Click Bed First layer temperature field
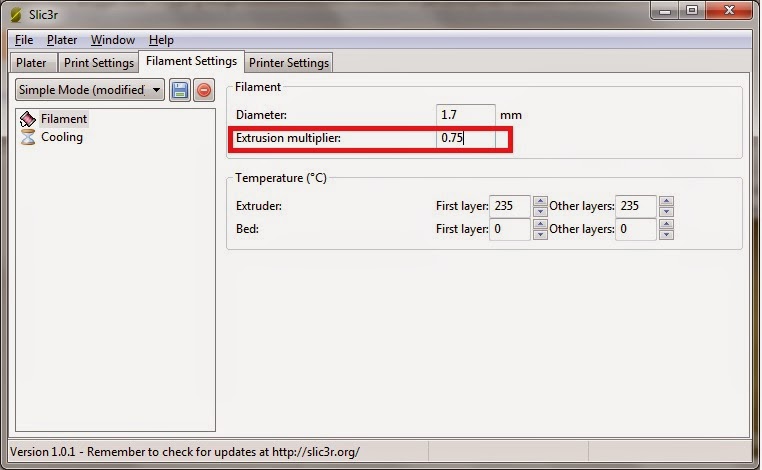This screenshot has width=762, height=470. click(509, 229)
